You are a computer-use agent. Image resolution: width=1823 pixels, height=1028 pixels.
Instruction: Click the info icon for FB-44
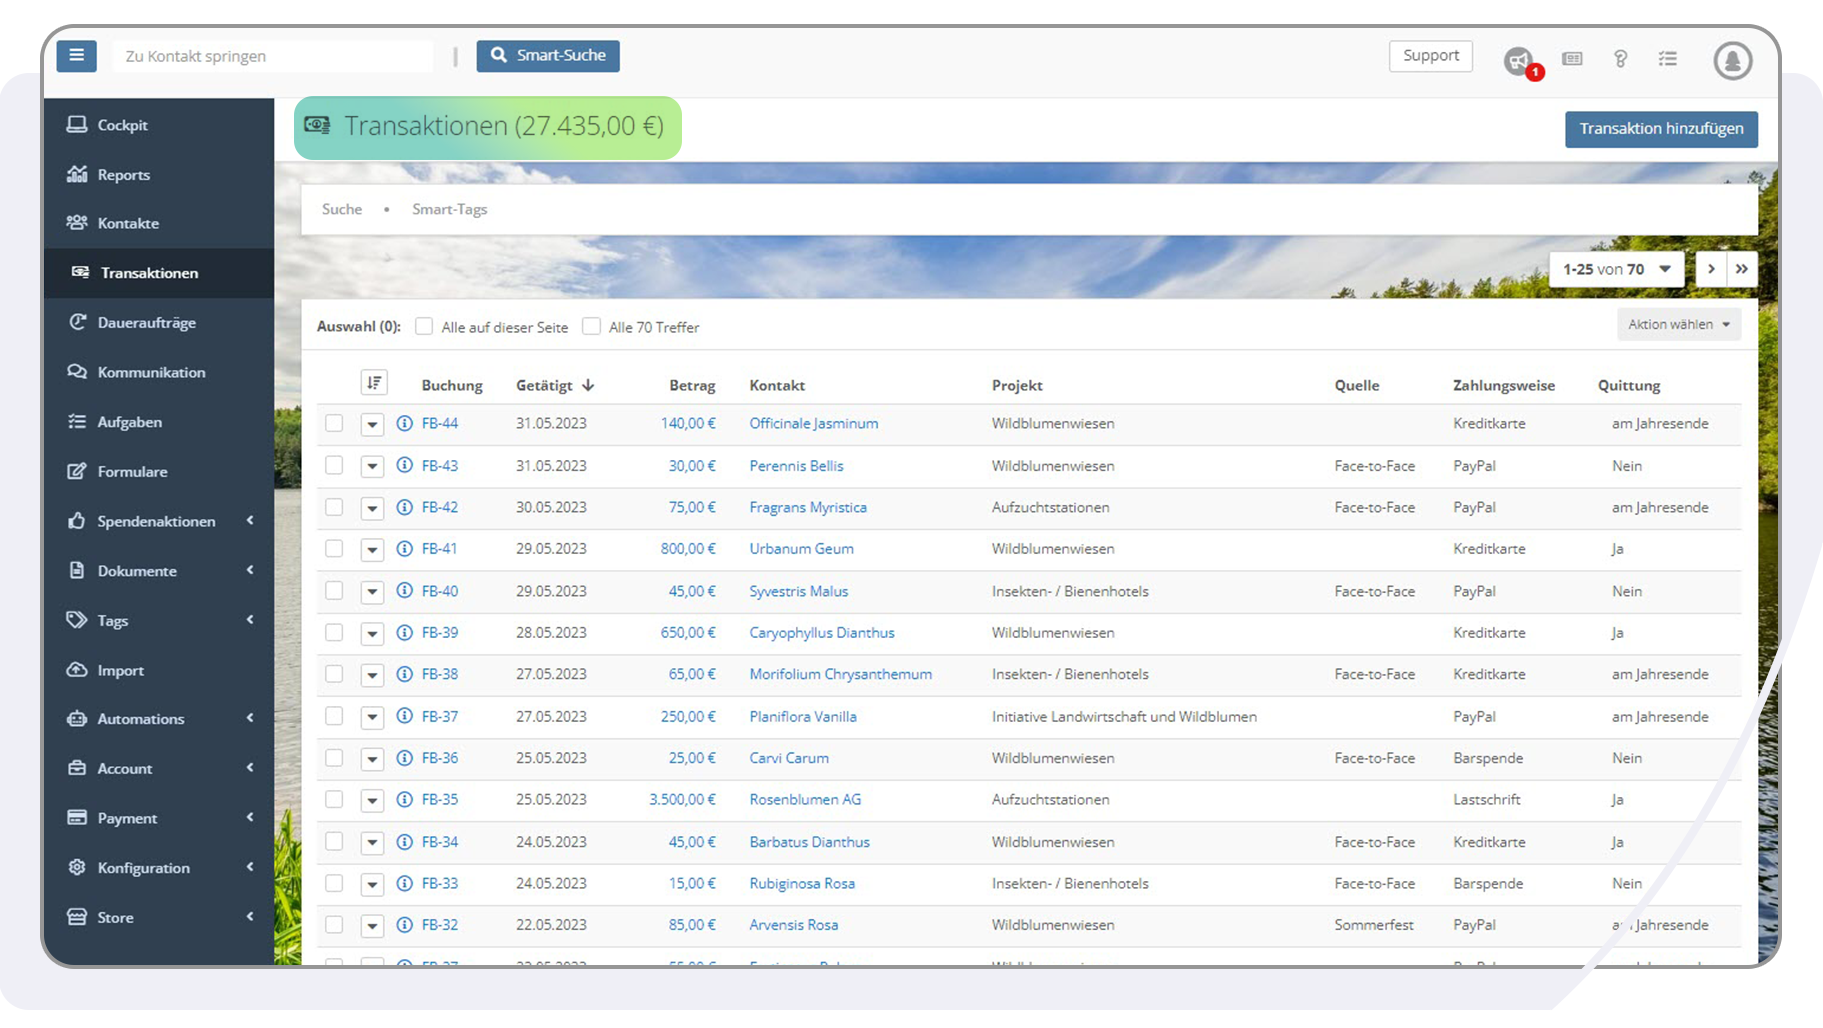(x=404, y=423)
